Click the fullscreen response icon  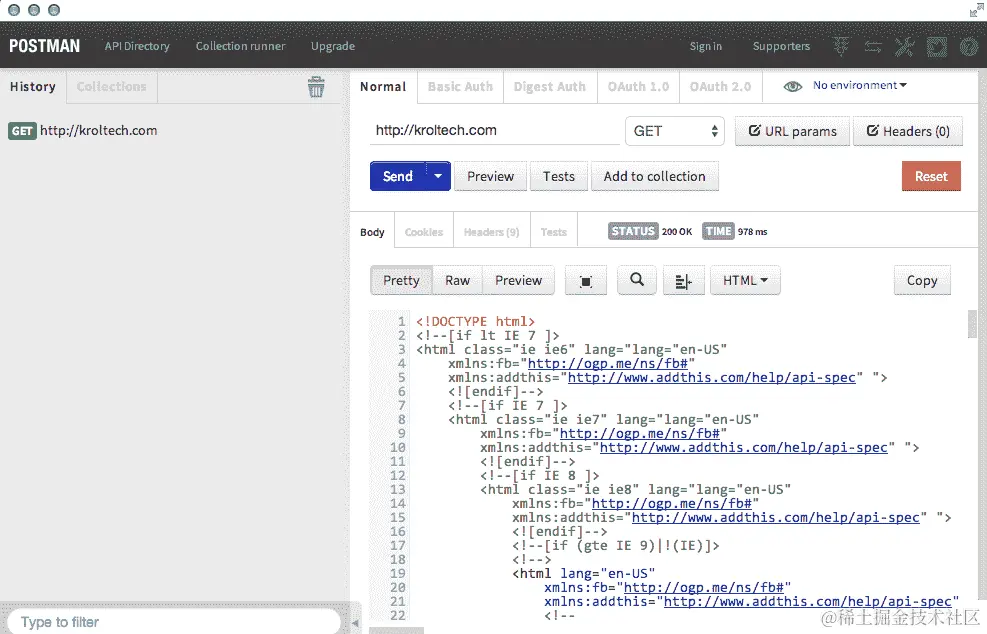[x=585, y=281]
